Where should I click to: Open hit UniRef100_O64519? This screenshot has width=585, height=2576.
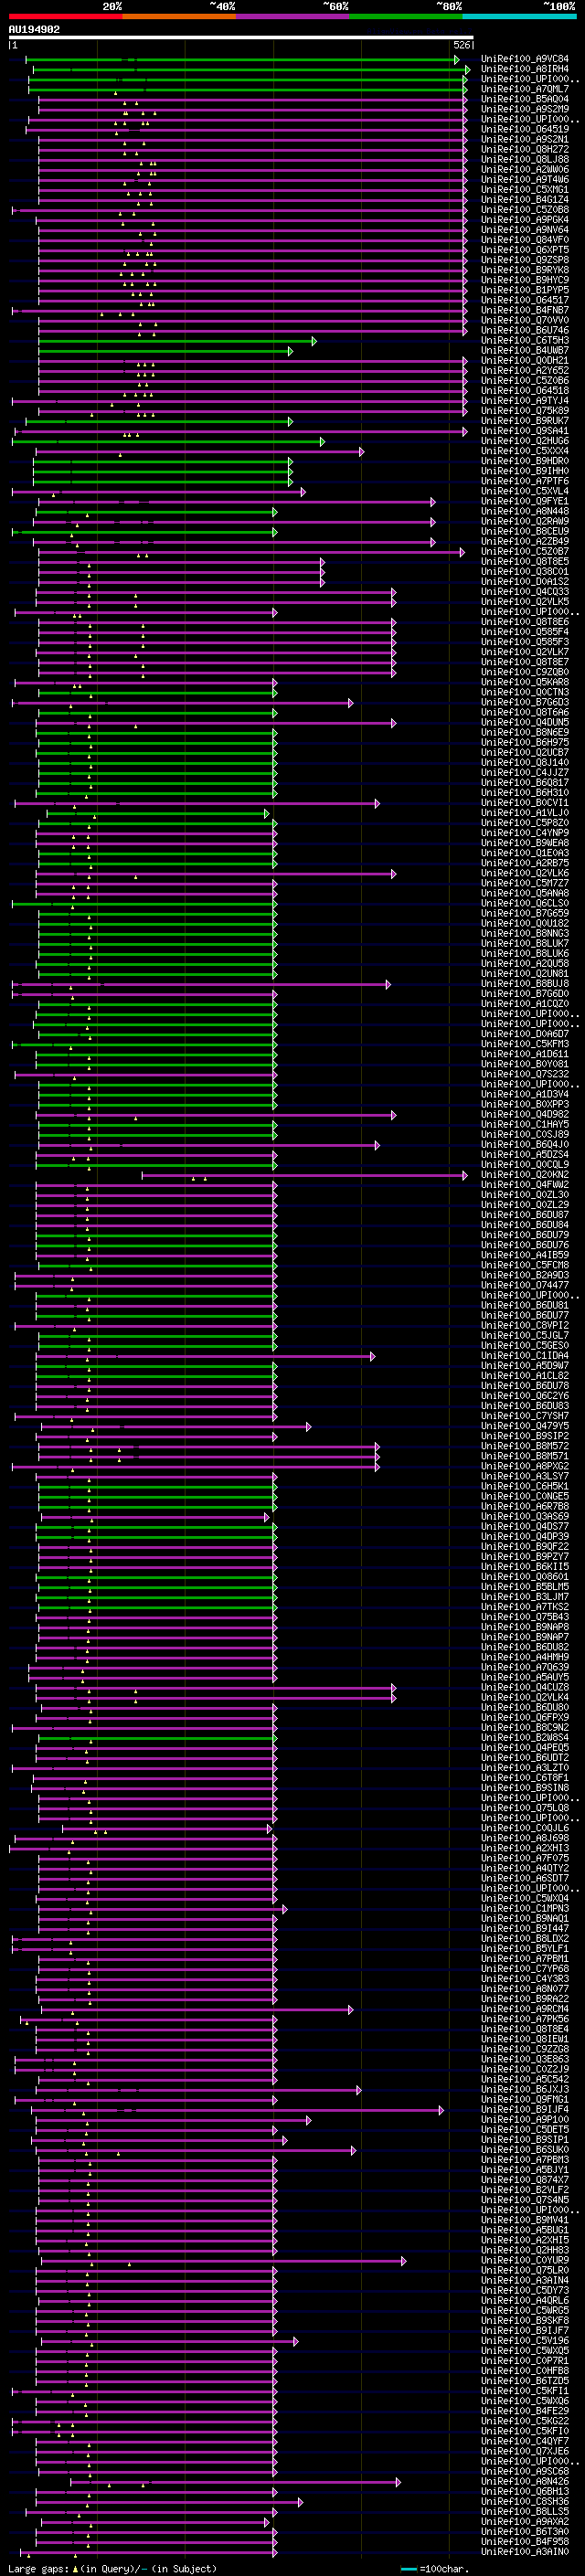click(525, 129)
